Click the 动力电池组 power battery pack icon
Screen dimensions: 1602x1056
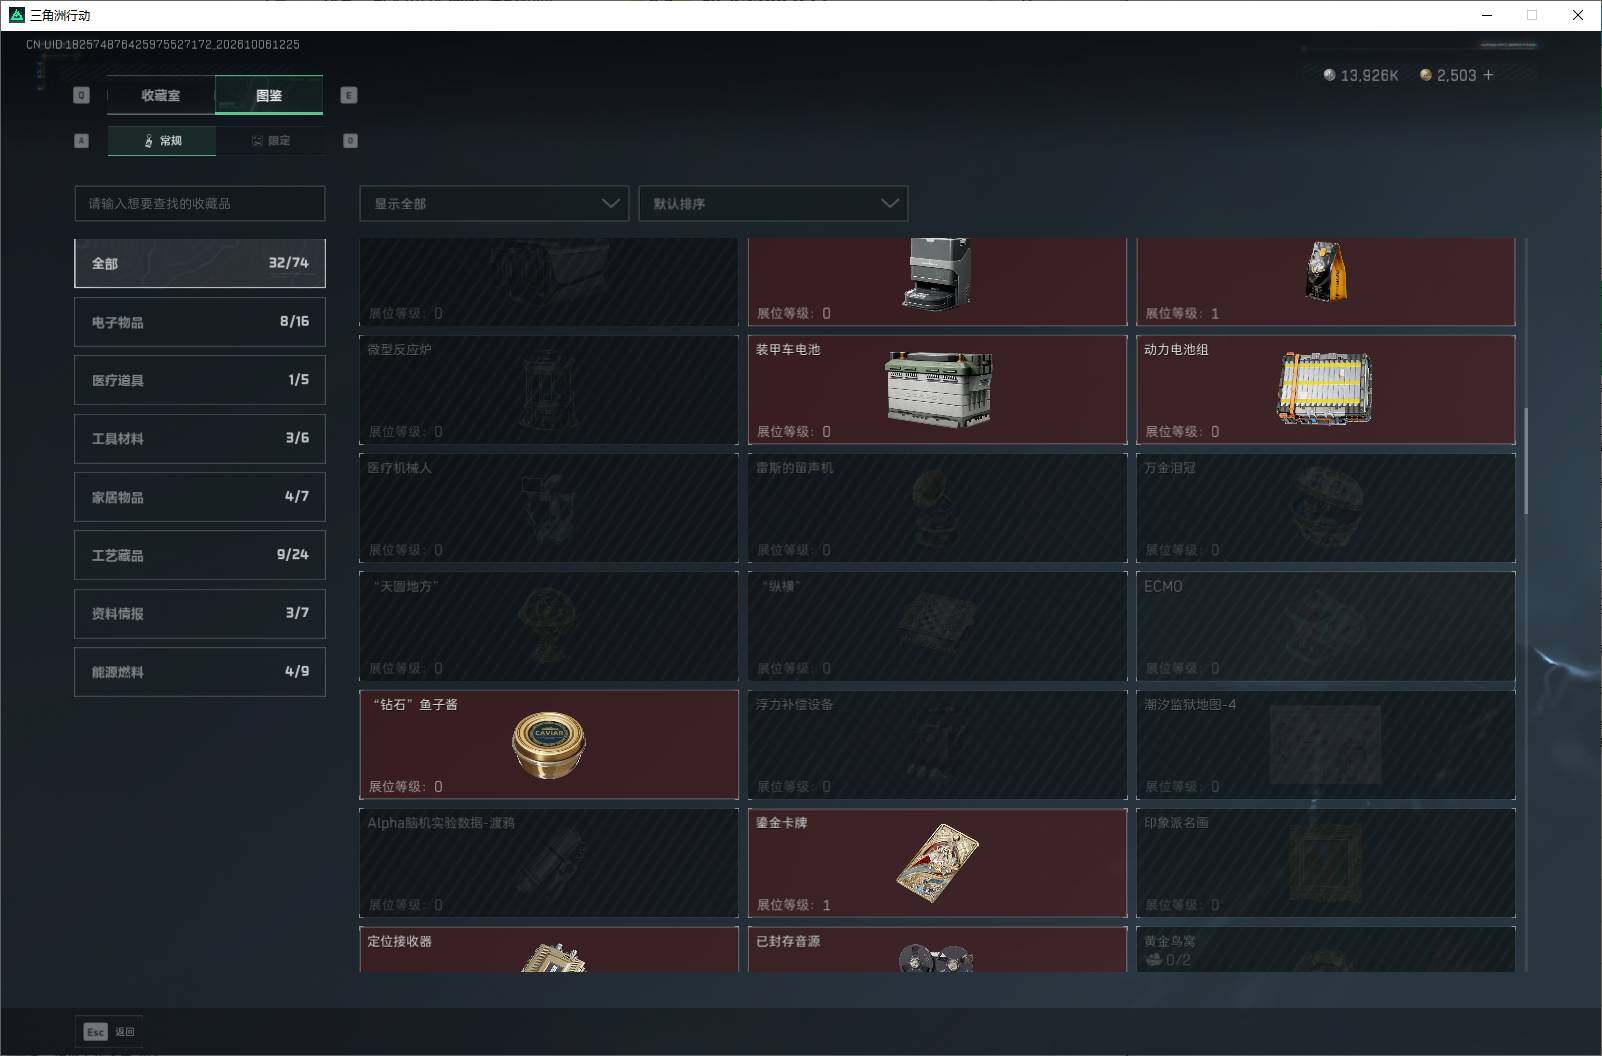click(1325, 389)
